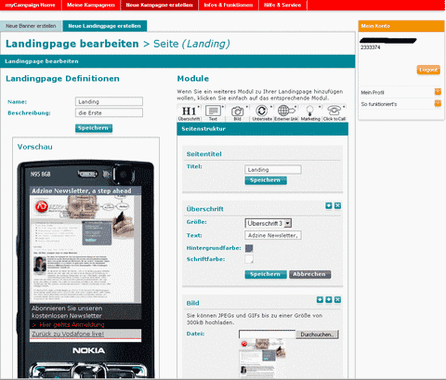Click the Durchsuchen file browse button
Screen dimensions: 446x380
coord(317,334)
